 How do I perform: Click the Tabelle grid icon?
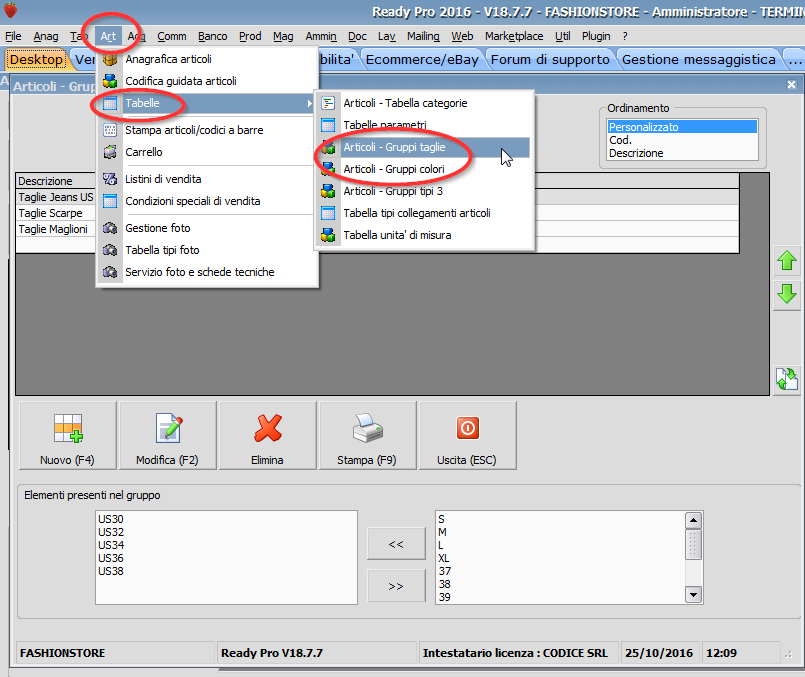(110, 103)
